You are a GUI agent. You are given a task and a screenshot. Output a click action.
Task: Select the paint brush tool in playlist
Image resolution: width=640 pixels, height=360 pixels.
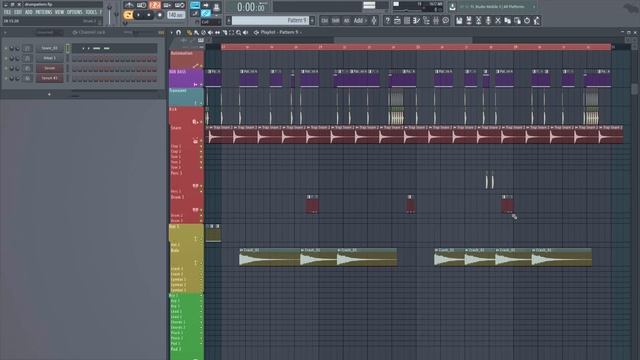[x=196, y=32]
